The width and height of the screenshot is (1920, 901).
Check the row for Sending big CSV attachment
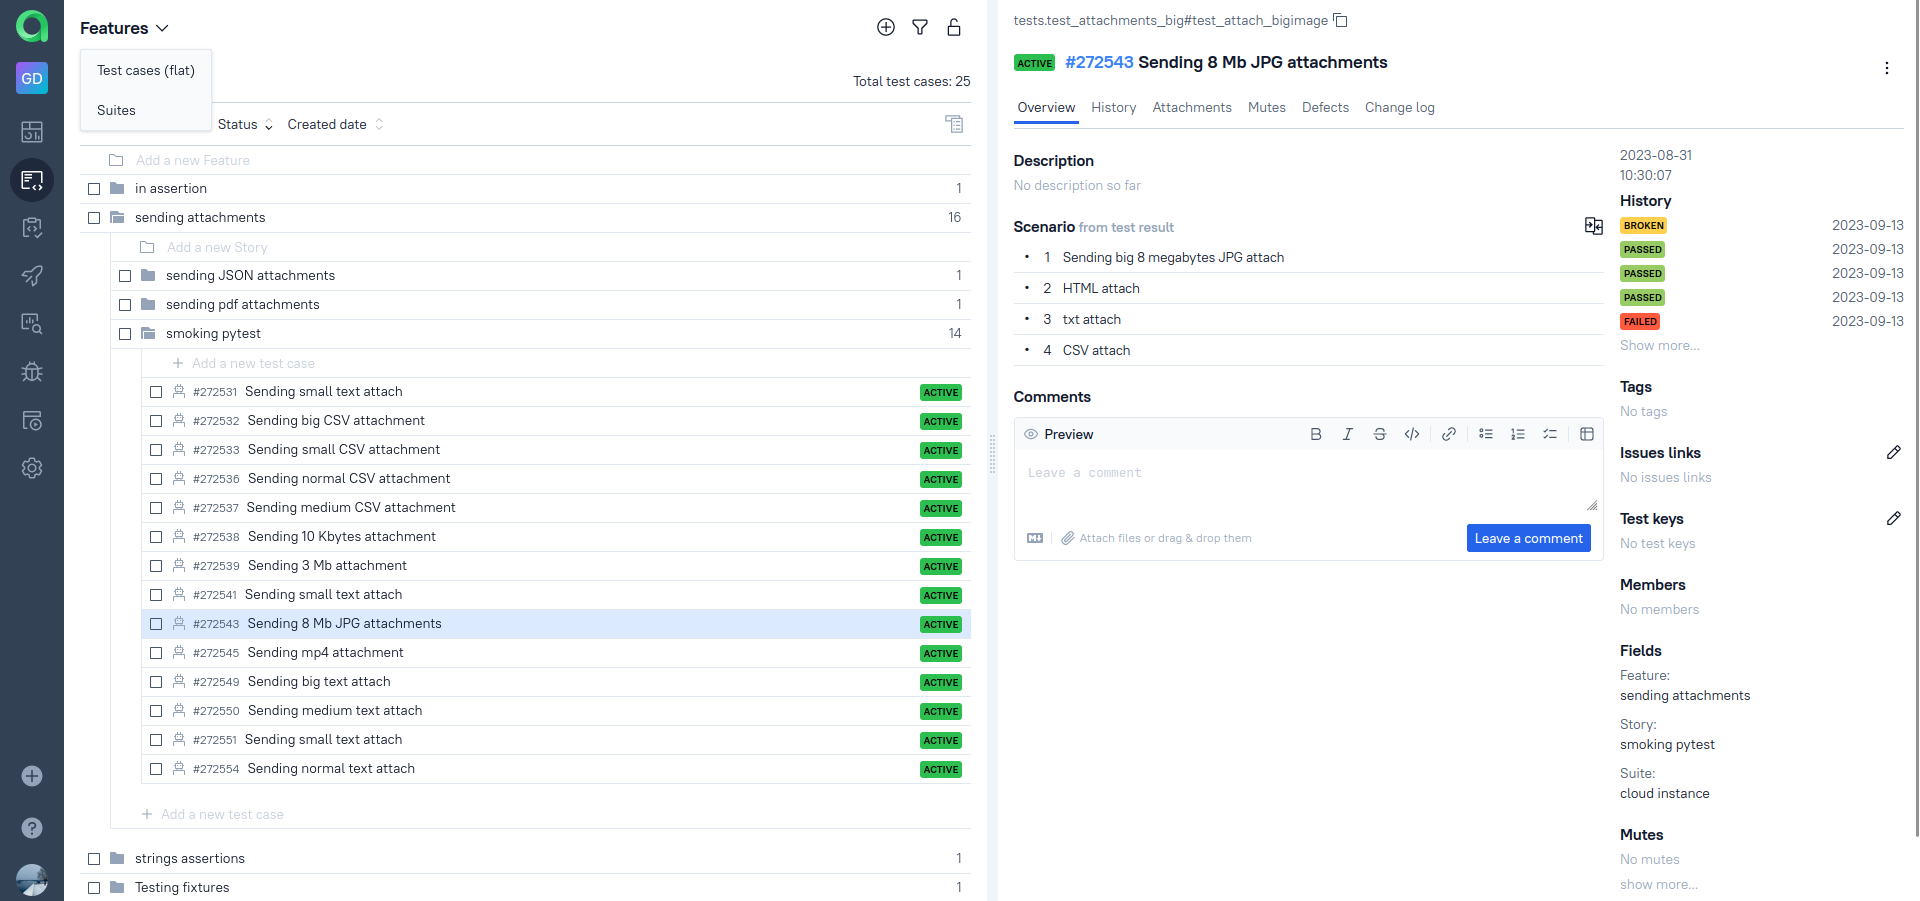[156, 421]
